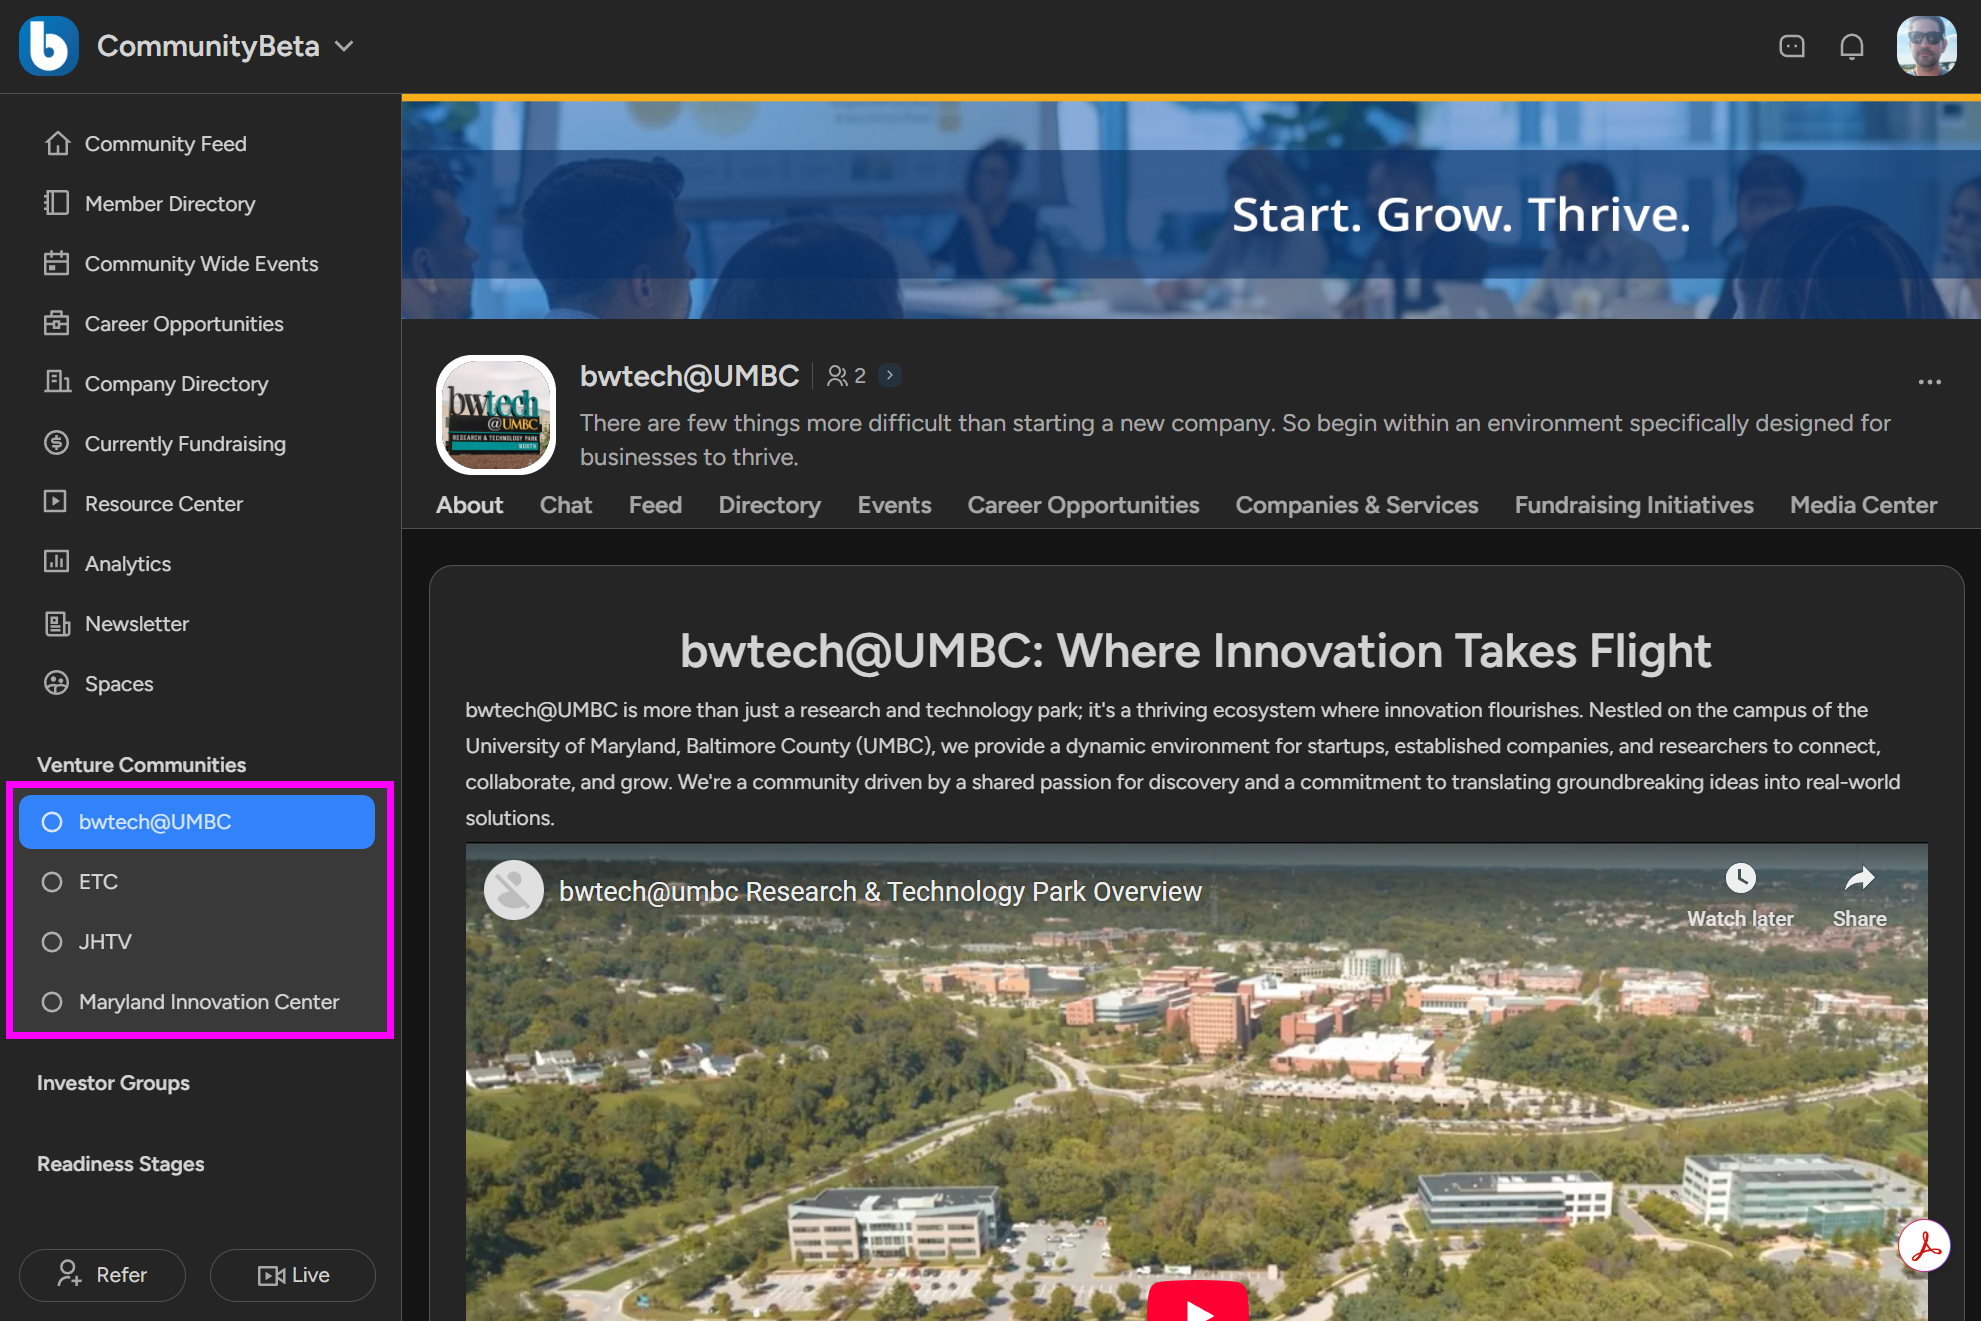The image size is (1981, 1321).
Task: Open the chat messages icon in header
Action: [1792, 46]
